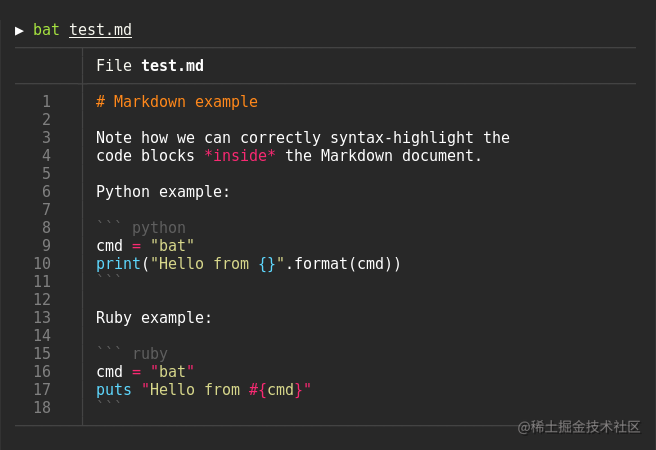
Task: Select the File test.md header
Action: 150,66
